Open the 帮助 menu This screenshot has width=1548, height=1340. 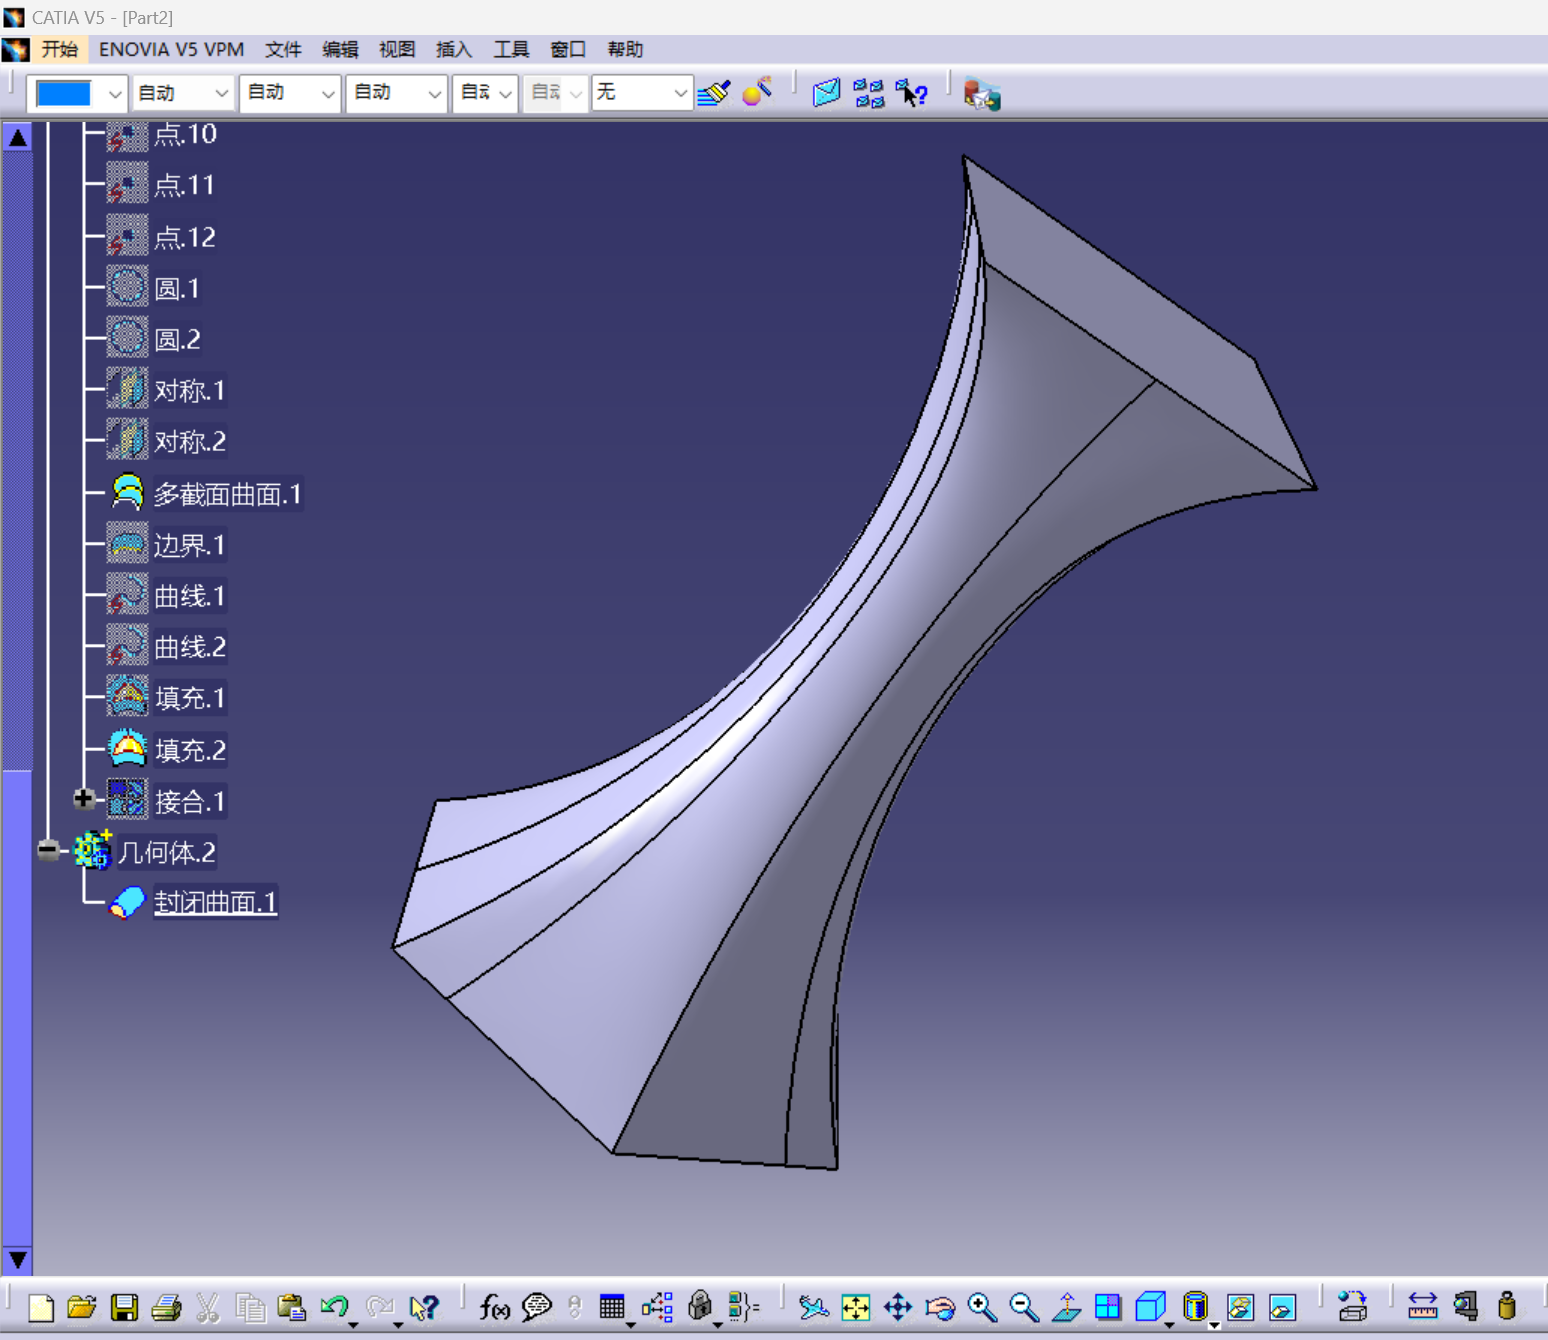[625, 49]
